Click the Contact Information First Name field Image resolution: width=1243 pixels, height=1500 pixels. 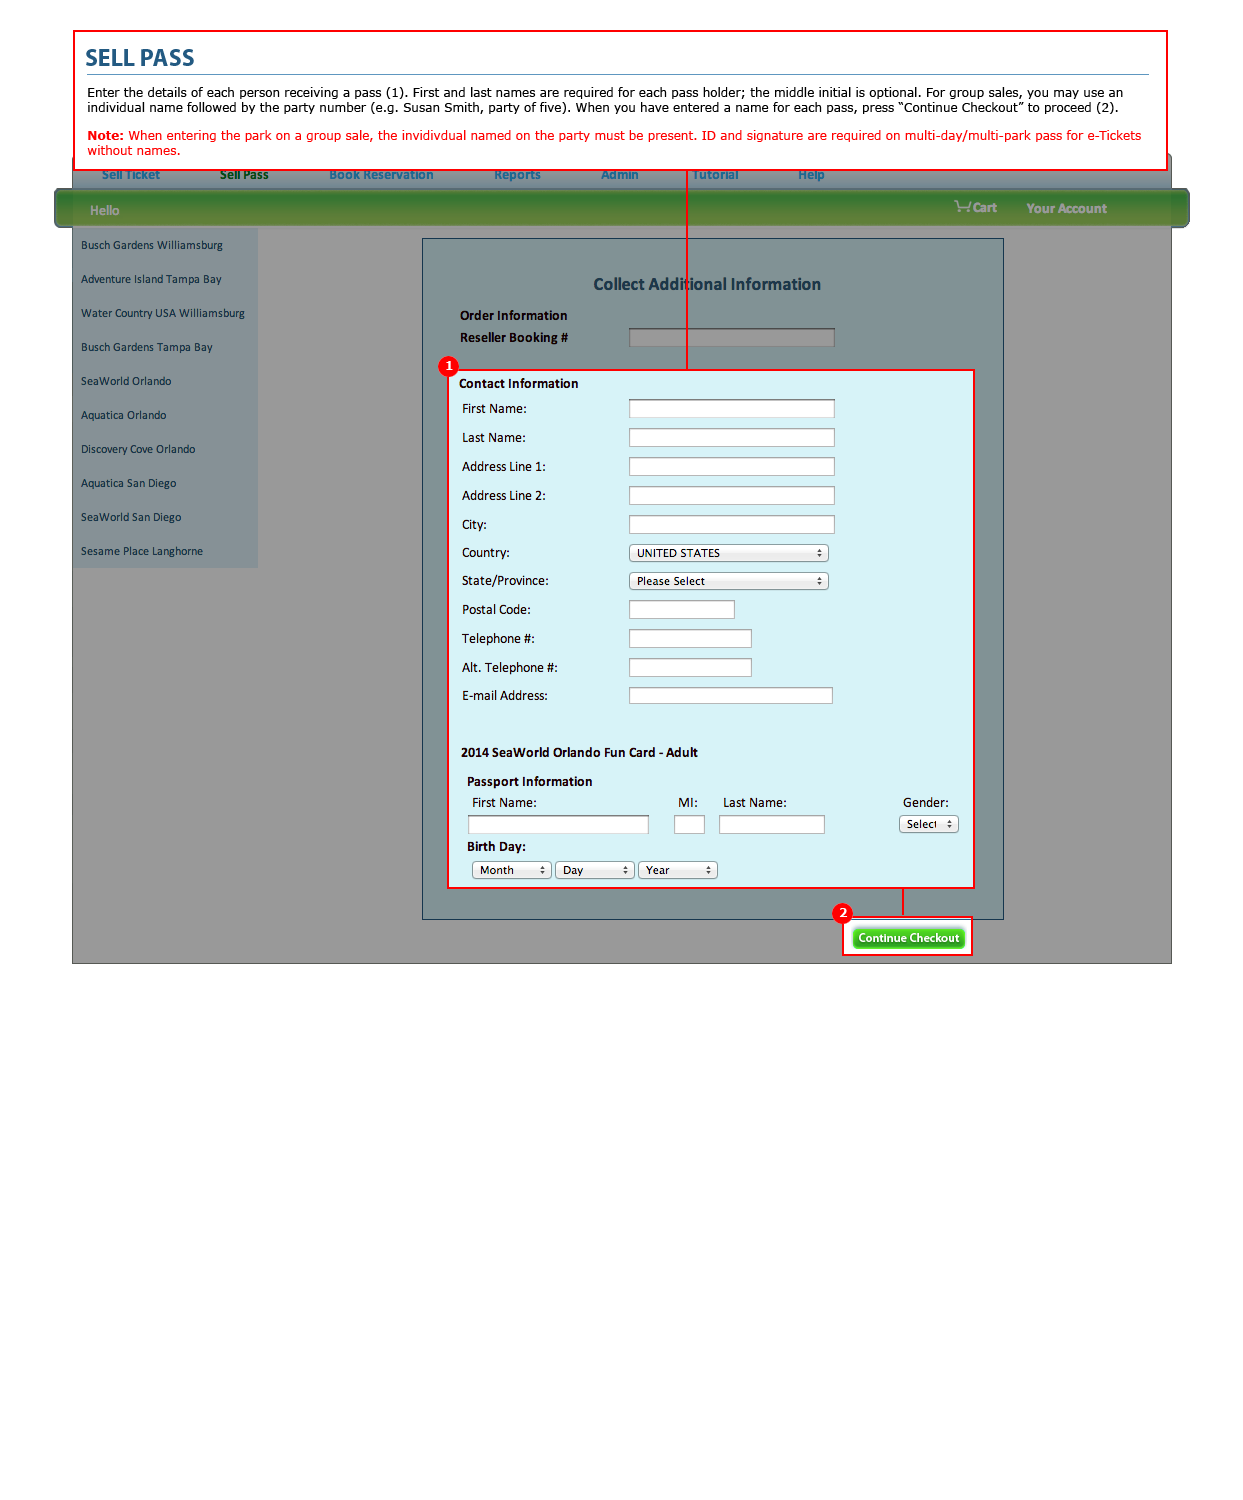point(732,408)
